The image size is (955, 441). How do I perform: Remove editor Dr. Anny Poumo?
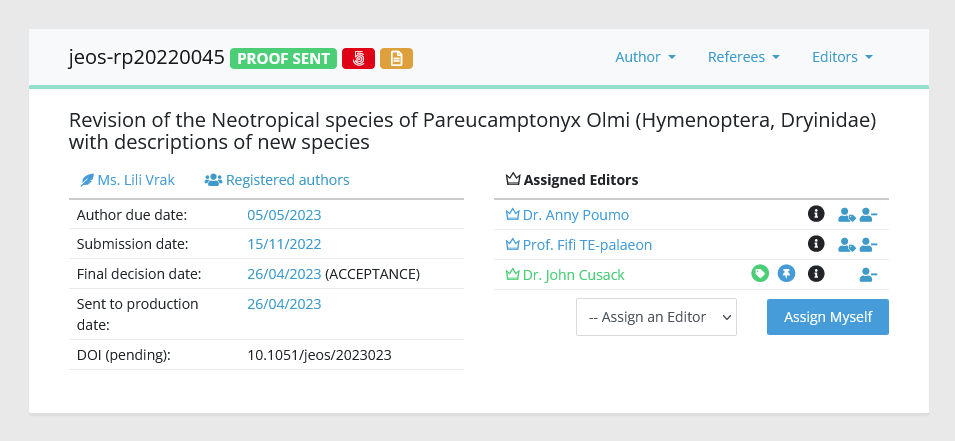coord(869,214)
